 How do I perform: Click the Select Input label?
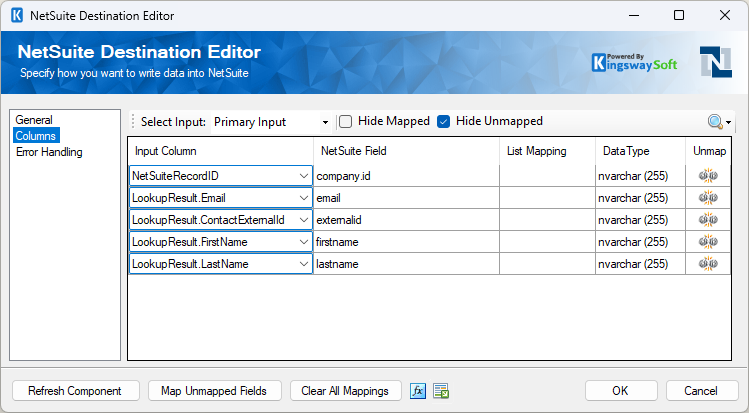click(173, 122)
